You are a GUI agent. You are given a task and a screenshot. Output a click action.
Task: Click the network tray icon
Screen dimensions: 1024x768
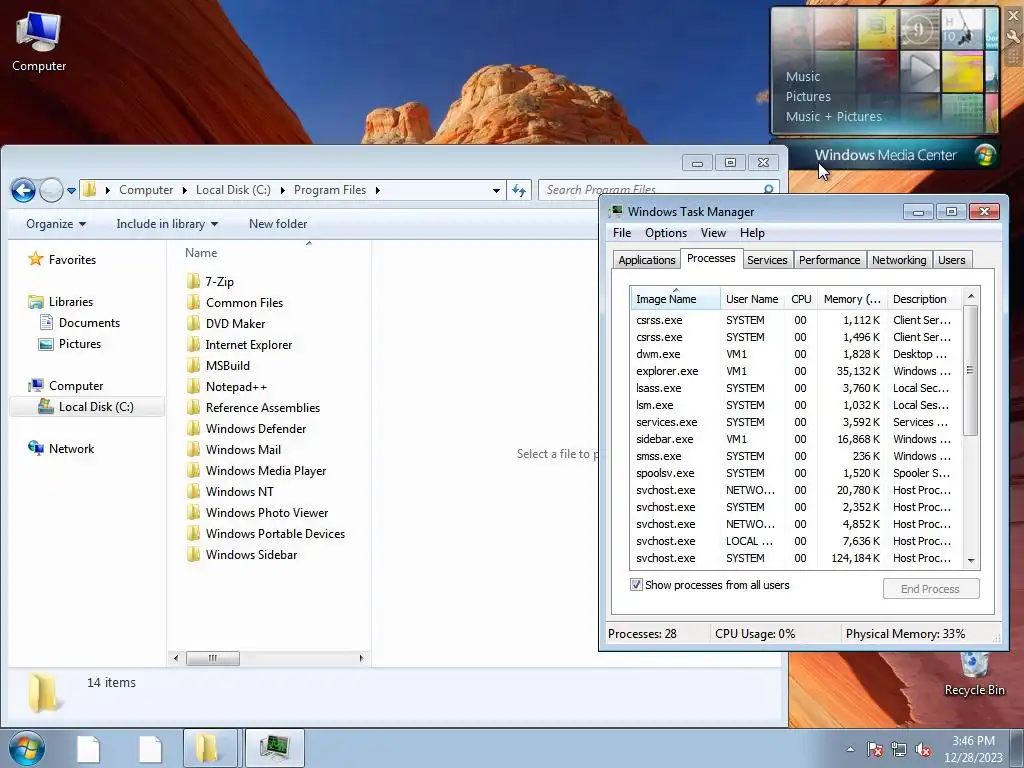point(899,750)
